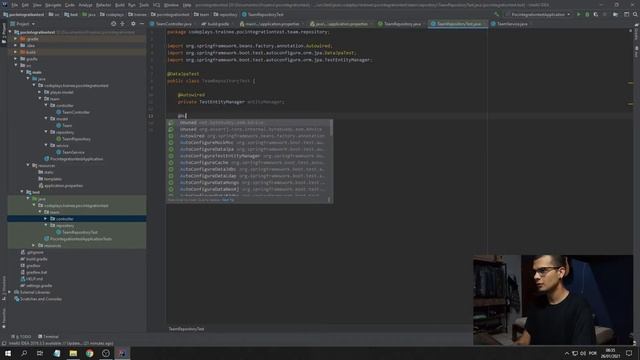Image resolution: width=640 pixels, height=360 pixels.
Task: Open the Edit menu
Action: 25,5
